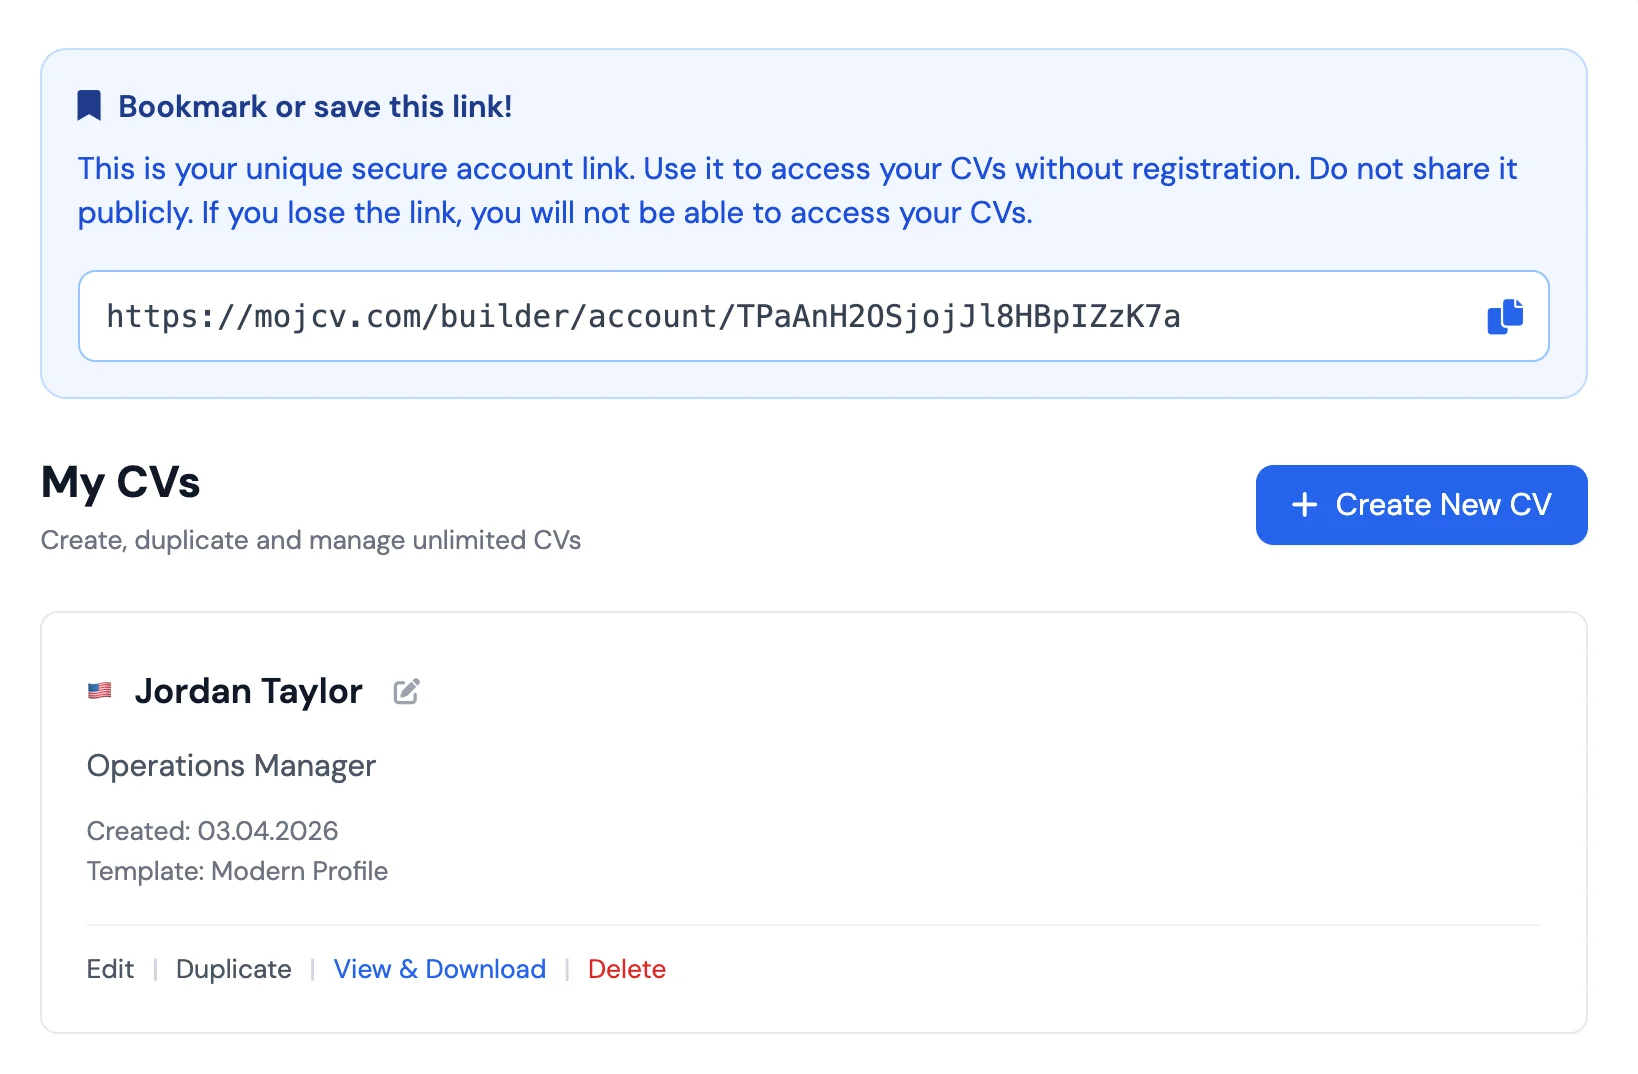Click the Template: Modern Profile text
The width and height of the screenshot is (1638, 1074).
point(237,871)
